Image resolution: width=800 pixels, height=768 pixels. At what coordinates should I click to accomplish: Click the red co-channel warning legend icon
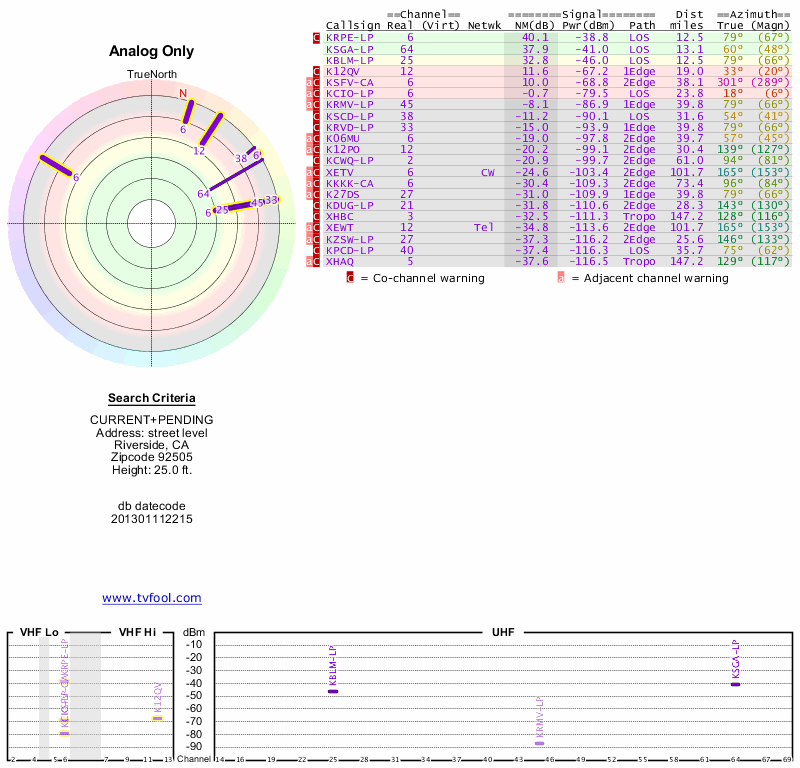[x=351, y=278]
